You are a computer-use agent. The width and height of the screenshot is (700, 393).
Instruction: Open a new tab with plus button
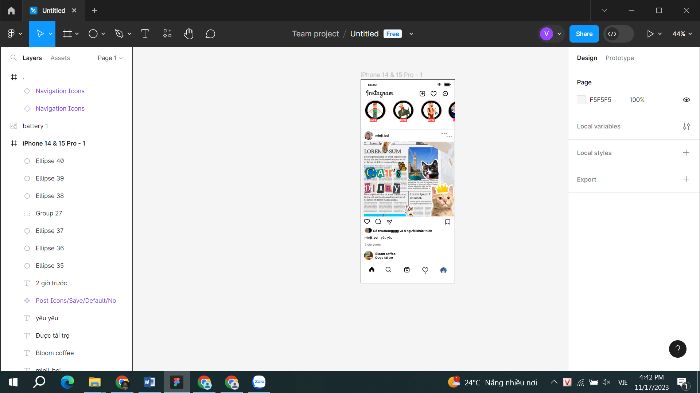click(x=94, y=10)
